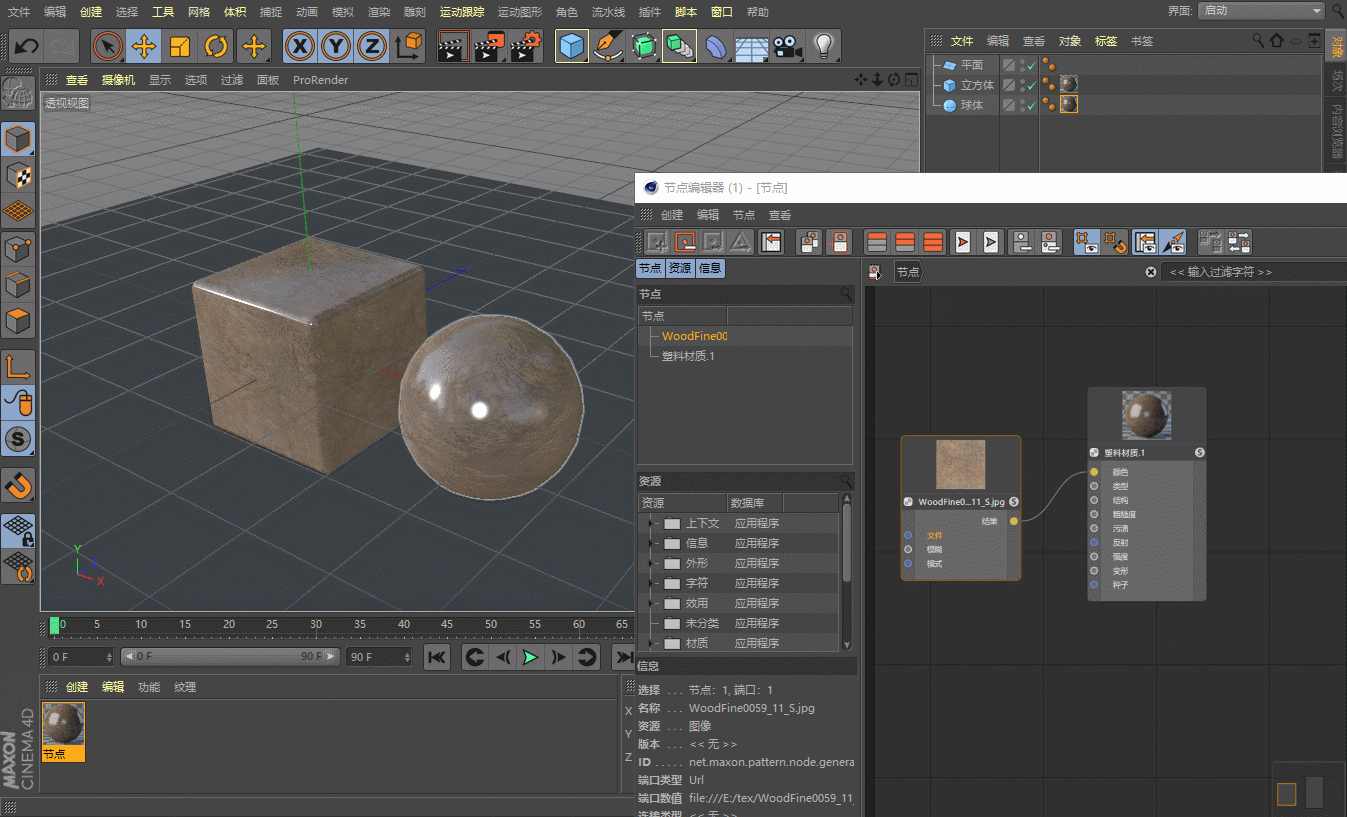Expand the 效用 resource folder

coord(651,603)
